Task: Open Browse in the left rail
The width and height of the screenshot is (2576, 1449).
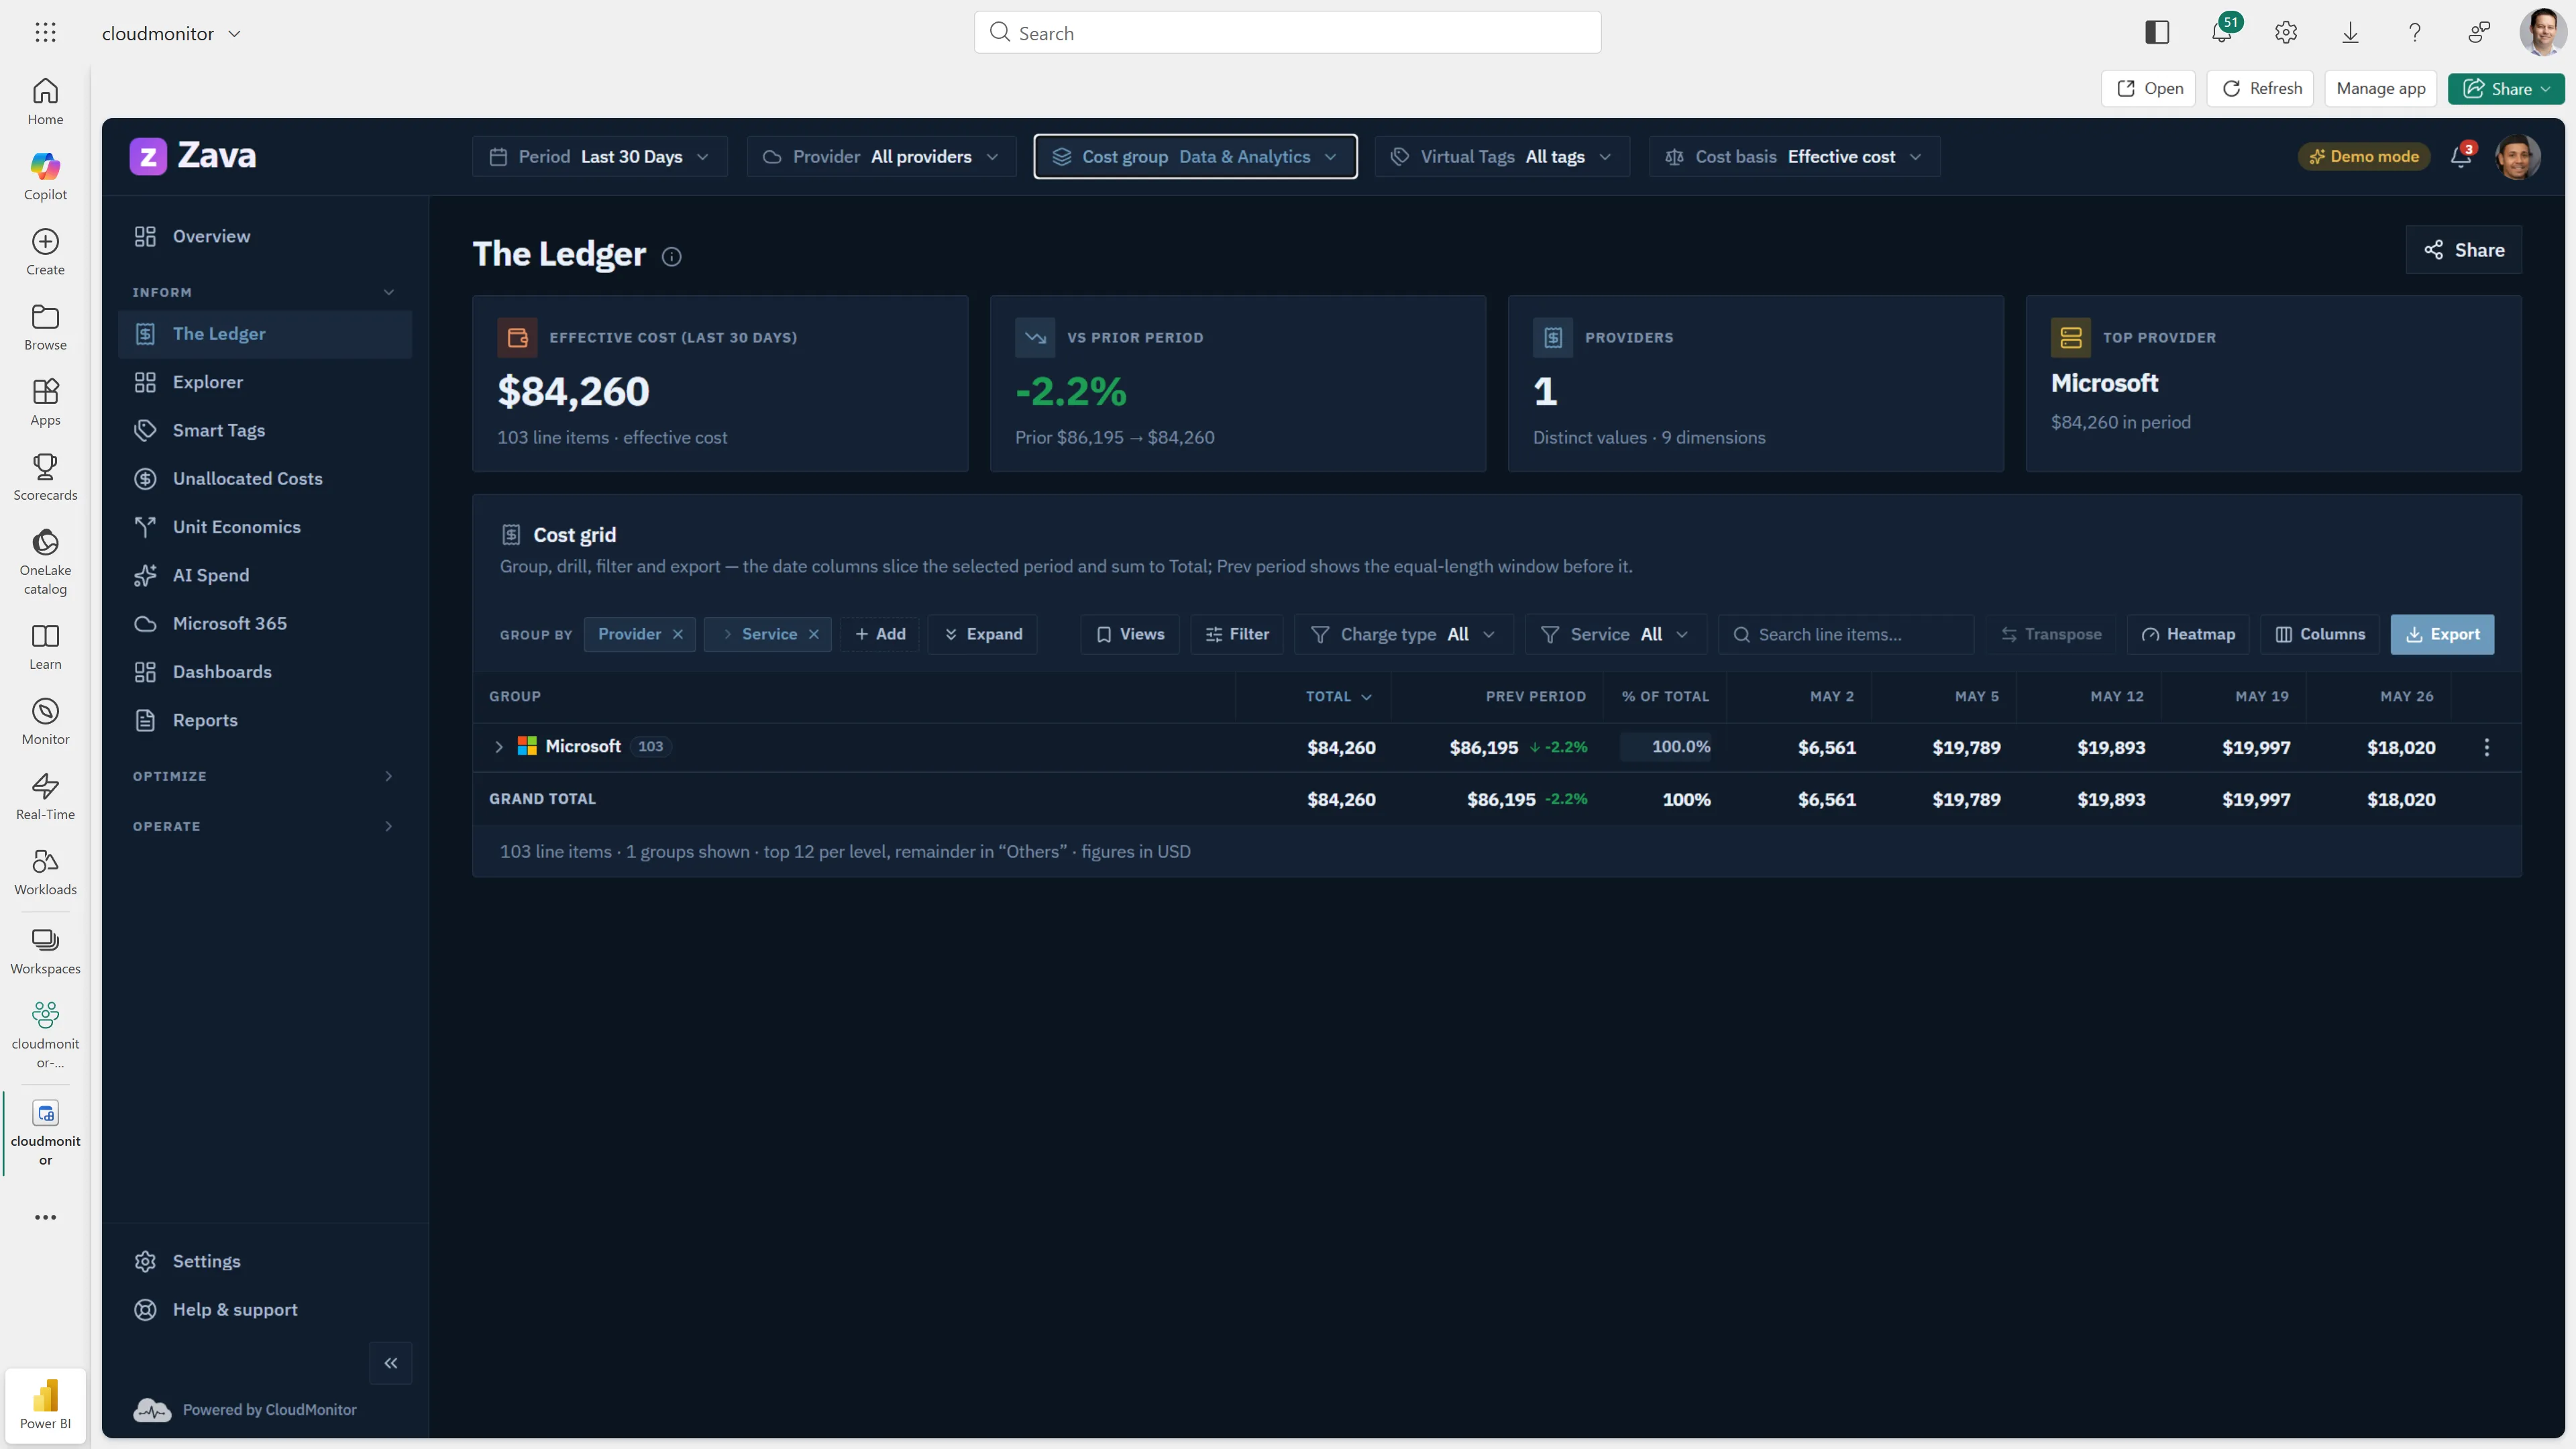Action: [x=45, y=327]
